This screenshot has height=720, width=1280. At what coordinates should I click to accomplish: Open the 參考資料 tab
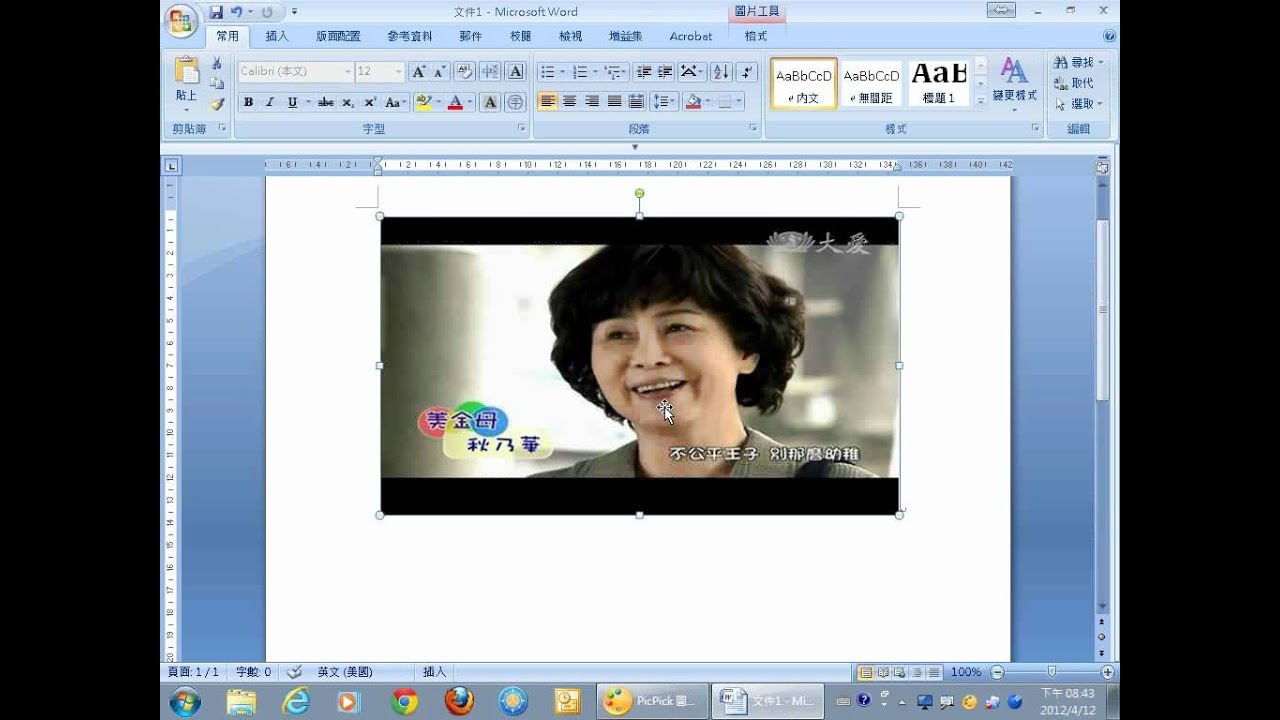click(x=410, y=36)
